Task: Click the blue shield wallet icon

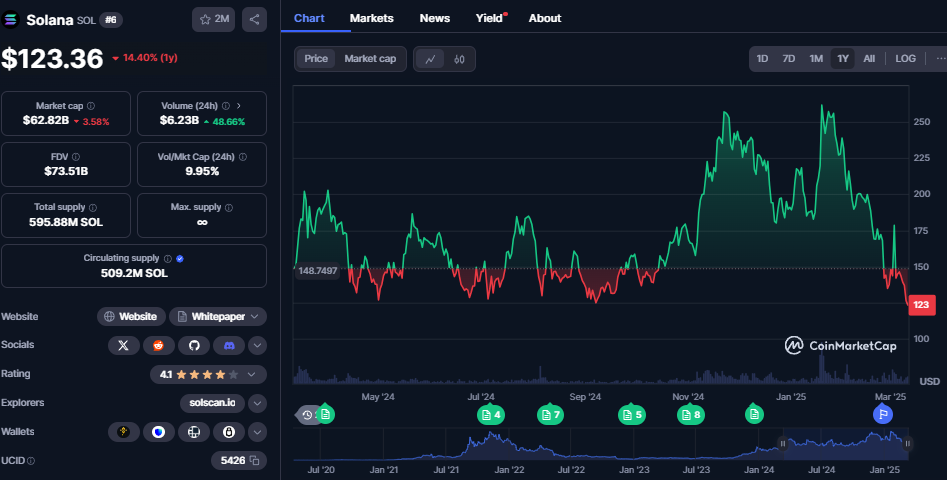Action: pos(159,432)
